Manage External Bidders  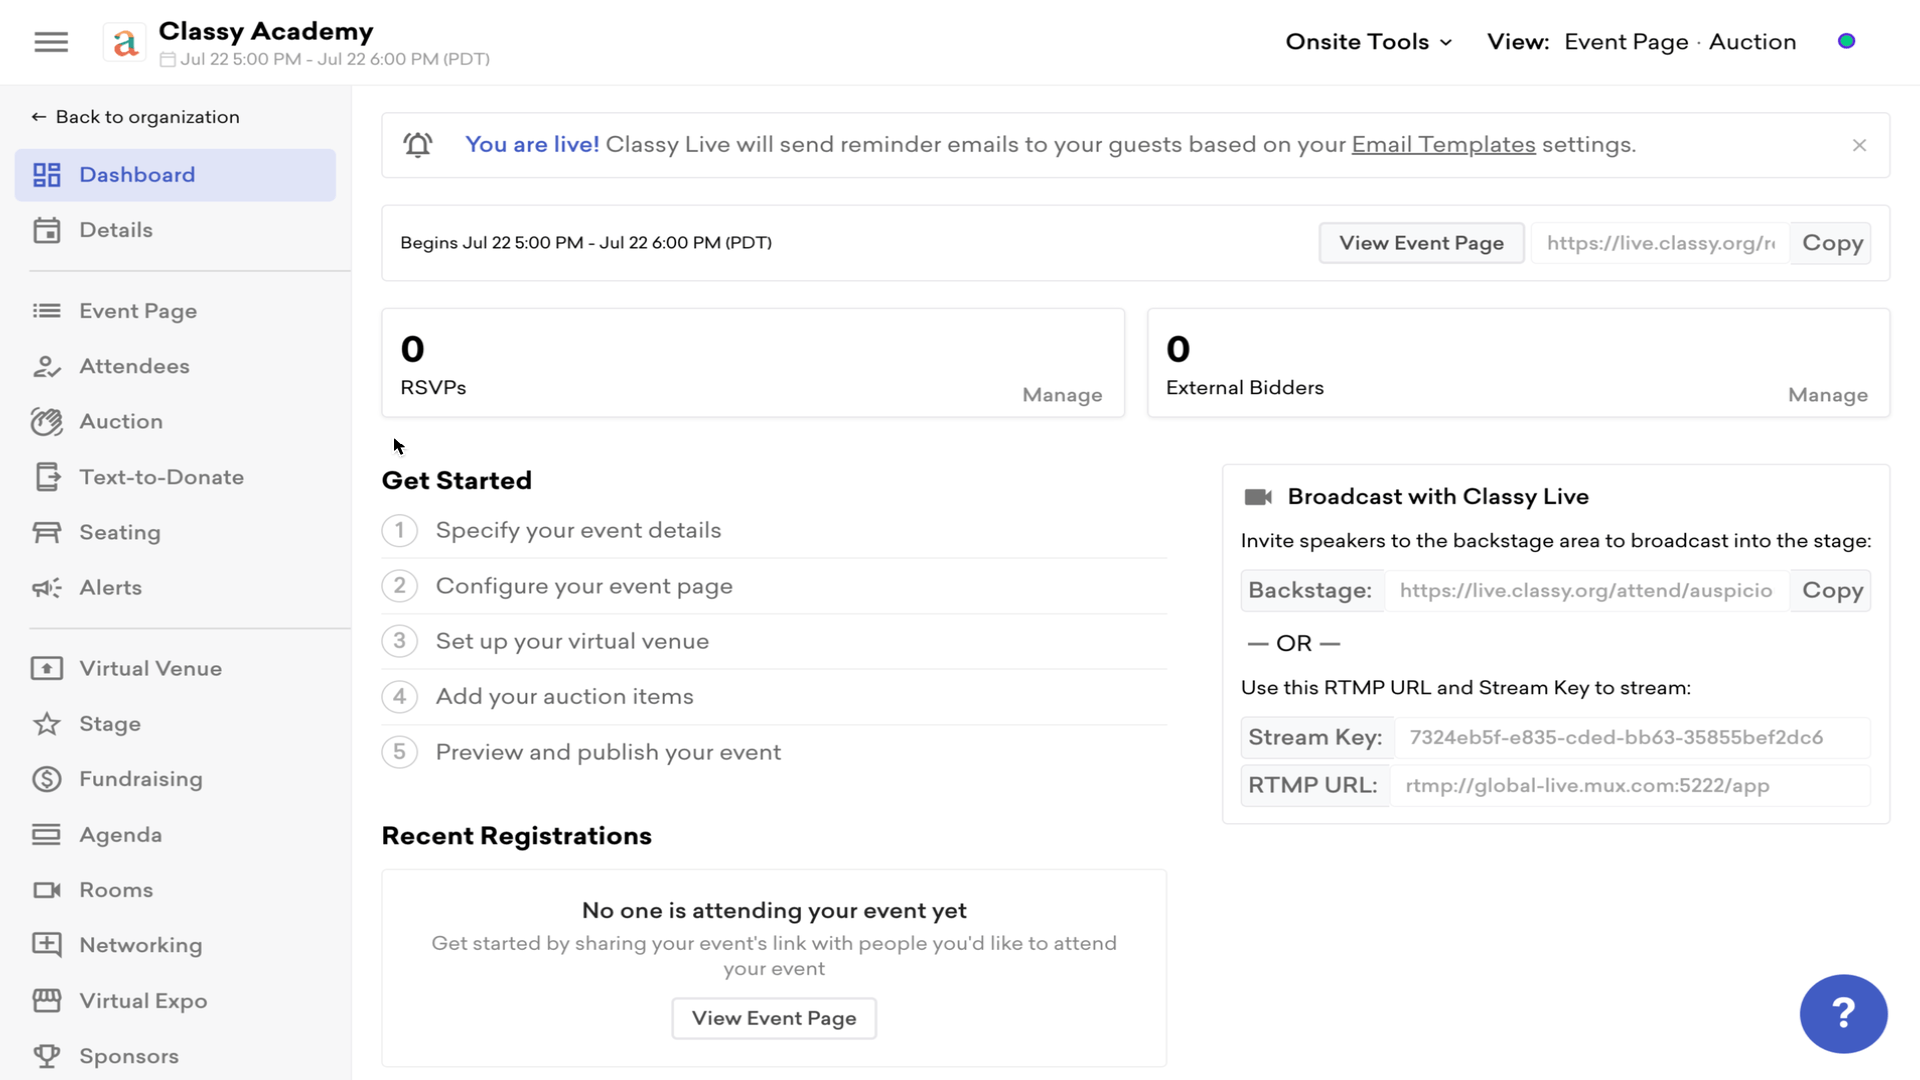coord(1827,395)
